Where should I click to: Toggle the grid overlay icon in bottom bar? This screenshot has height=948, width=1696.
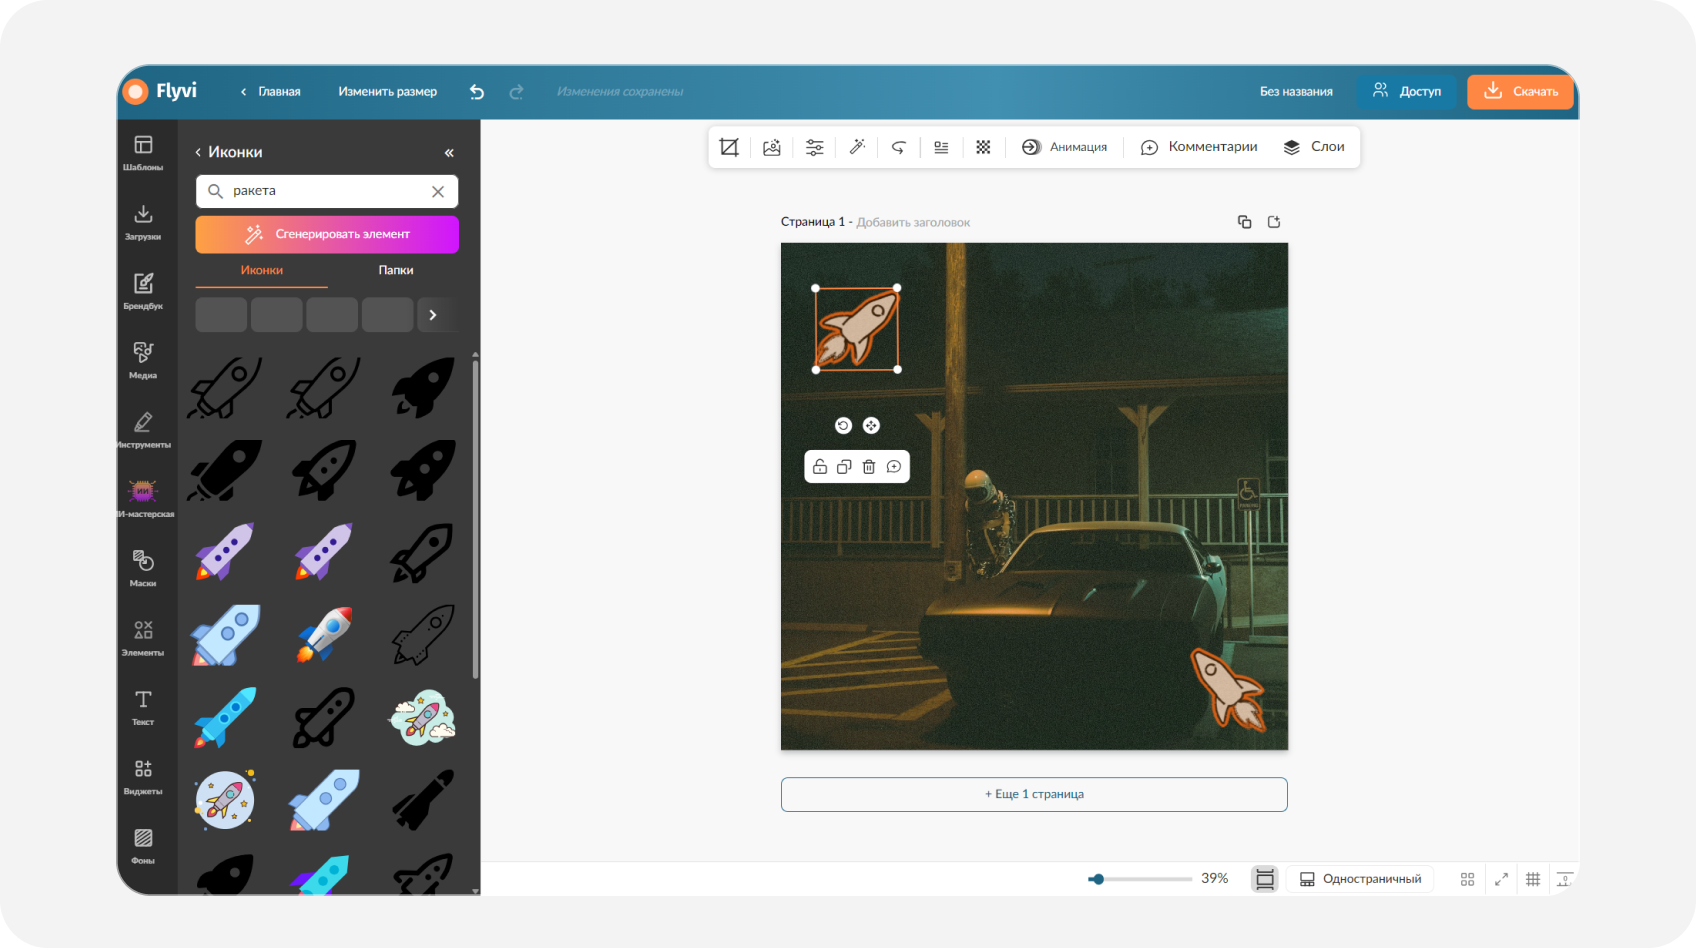[x=1533, y=879]
